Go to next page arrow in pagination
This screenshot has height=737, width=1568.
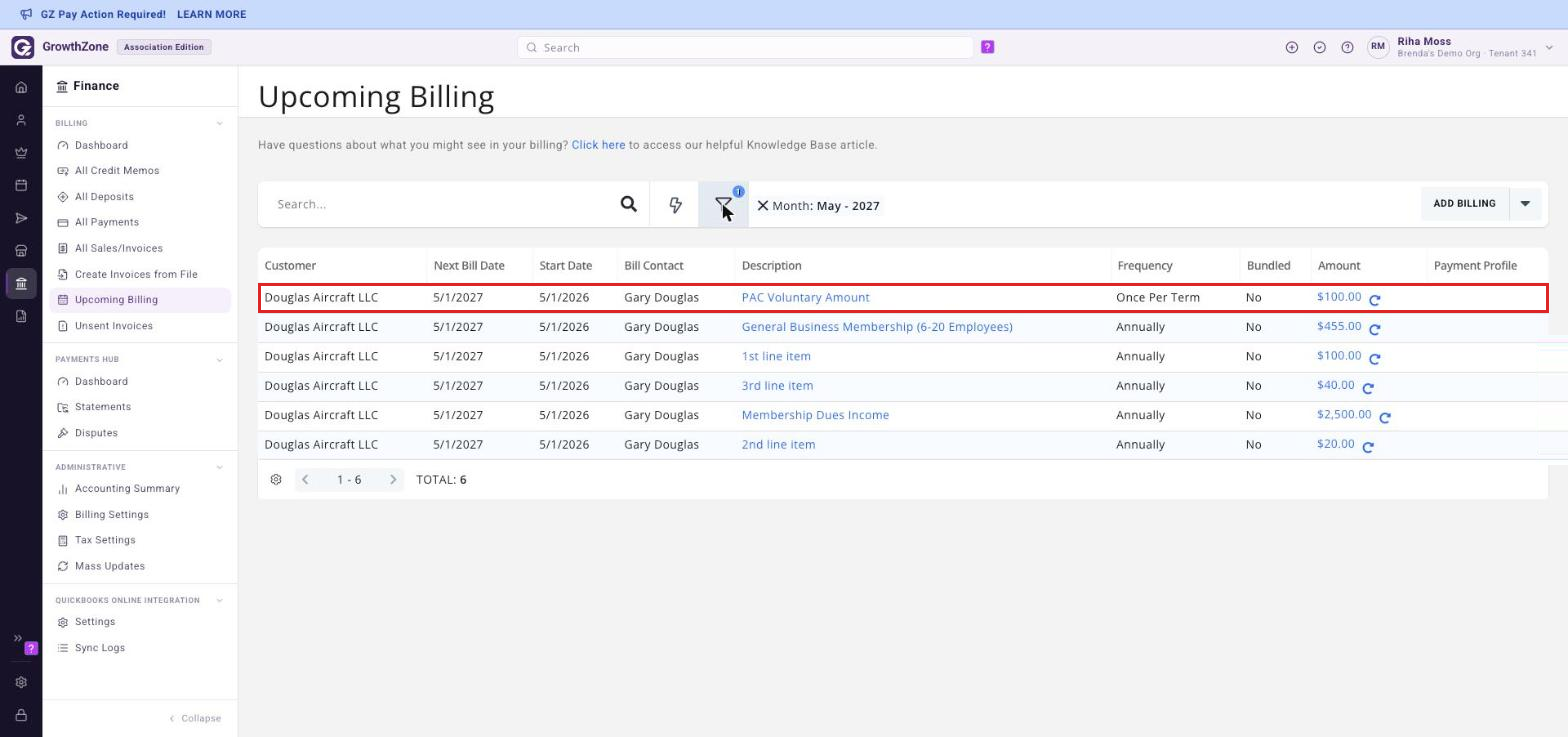point(393,480)
